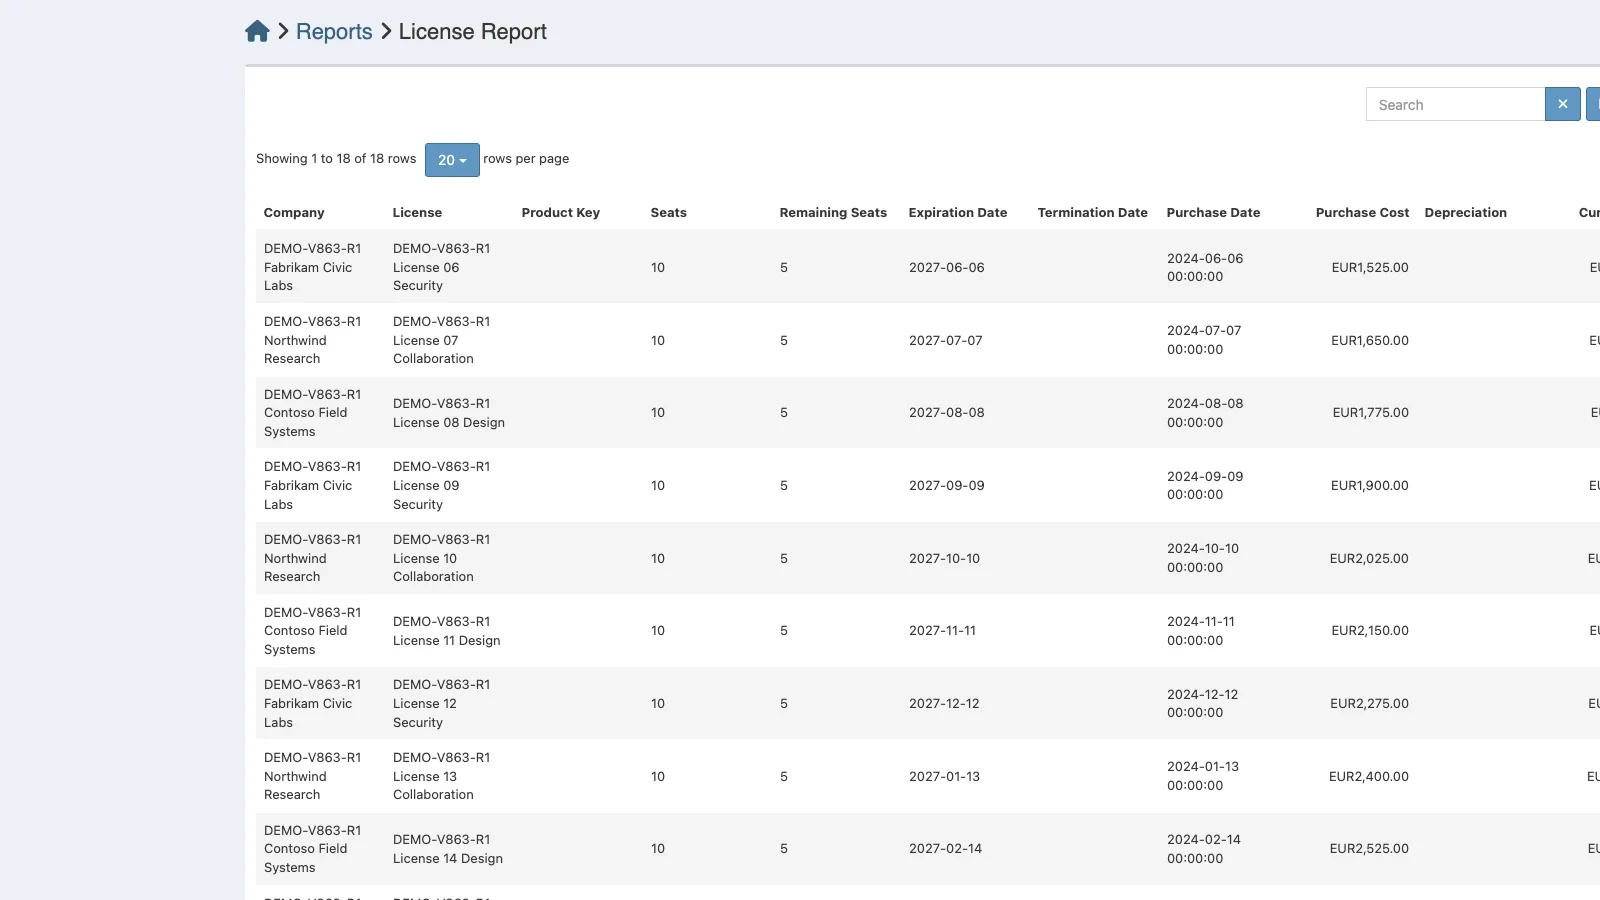The height and width of the screenshot is (900, 1600).
Task: Sort by Seats column header
Action: click(669, 213)
